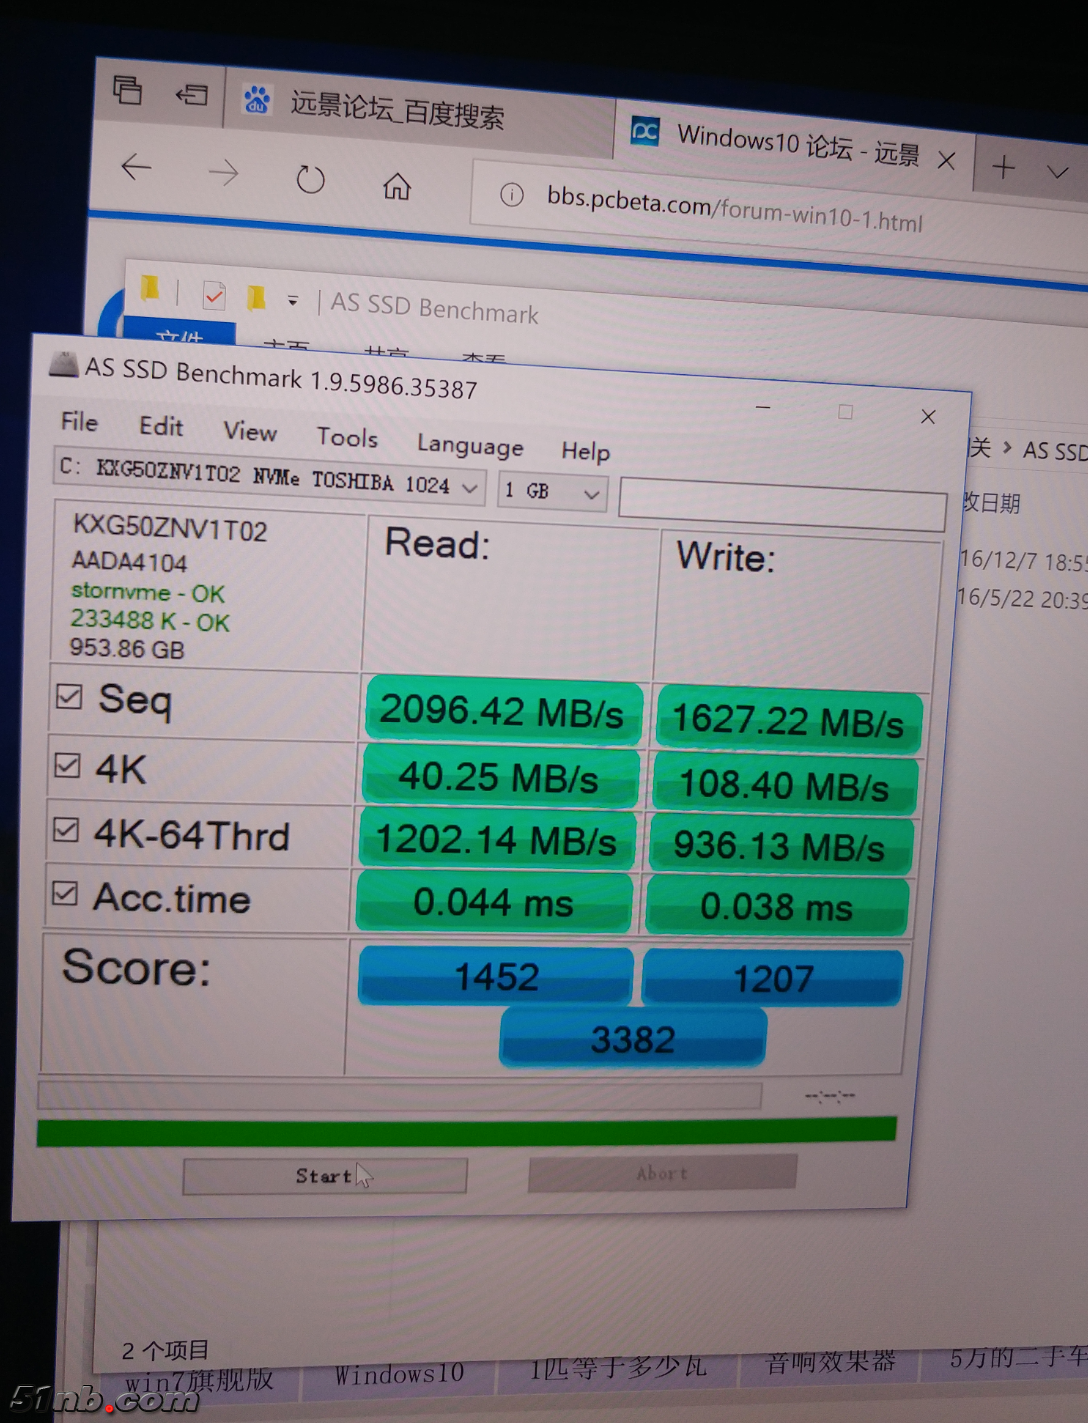Click the browser forward arrow

click(x=223, y=173)
